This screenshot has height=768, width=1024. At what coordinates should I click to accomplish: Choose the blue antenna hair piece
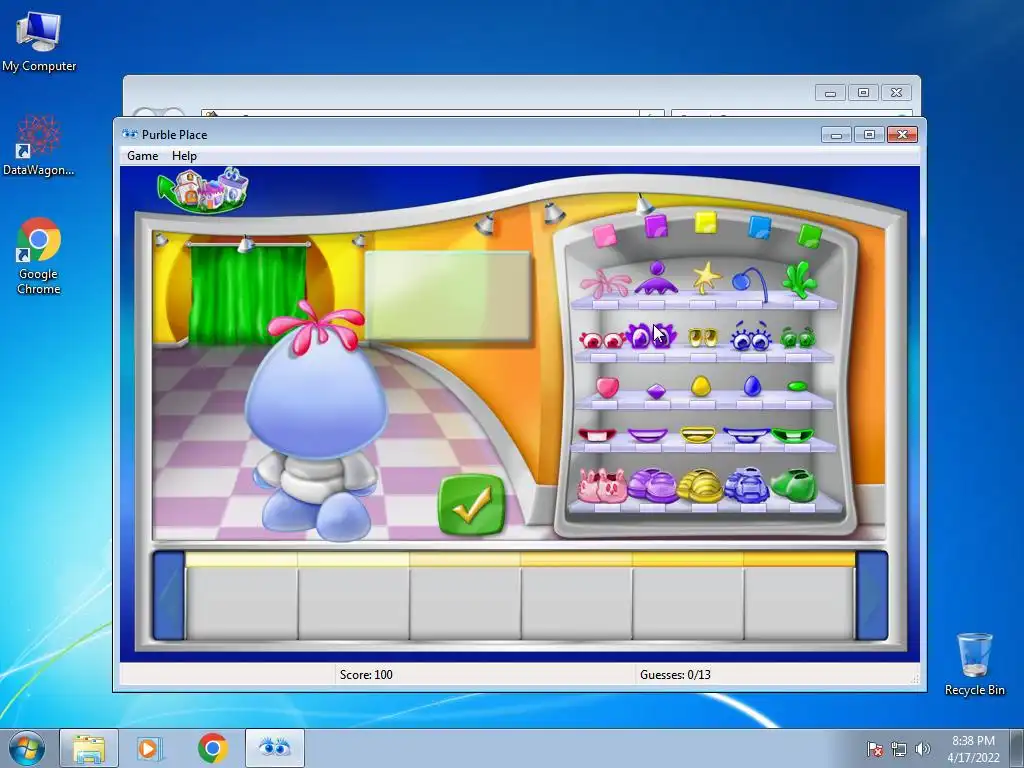coord(749,283)
